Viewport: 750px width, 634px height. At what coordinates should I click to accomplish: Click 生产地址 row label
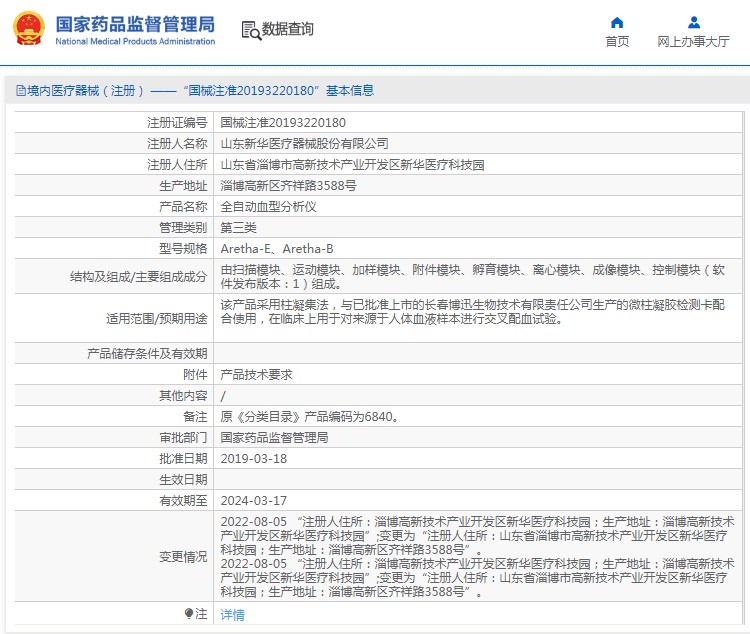click(x=183, y=186)
